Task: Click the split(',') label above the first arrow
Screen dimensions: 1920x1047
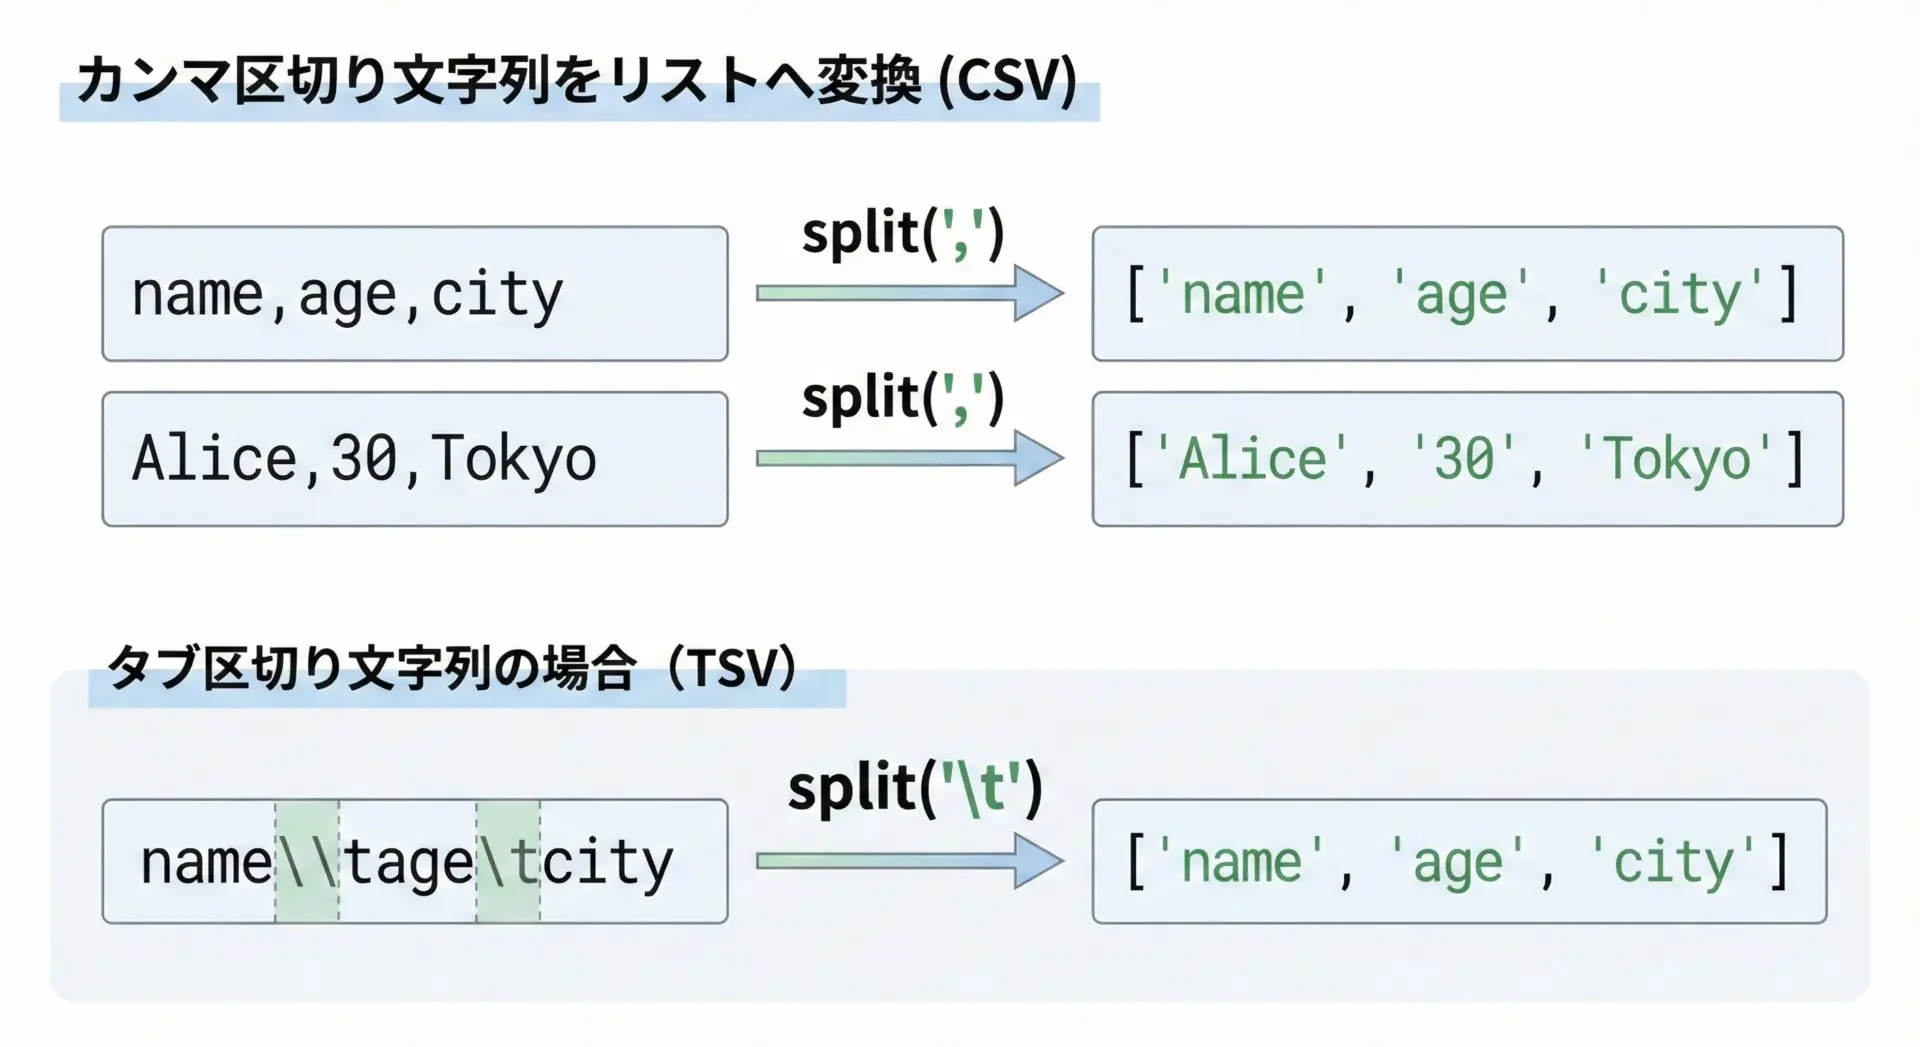Action: point(902,234)
